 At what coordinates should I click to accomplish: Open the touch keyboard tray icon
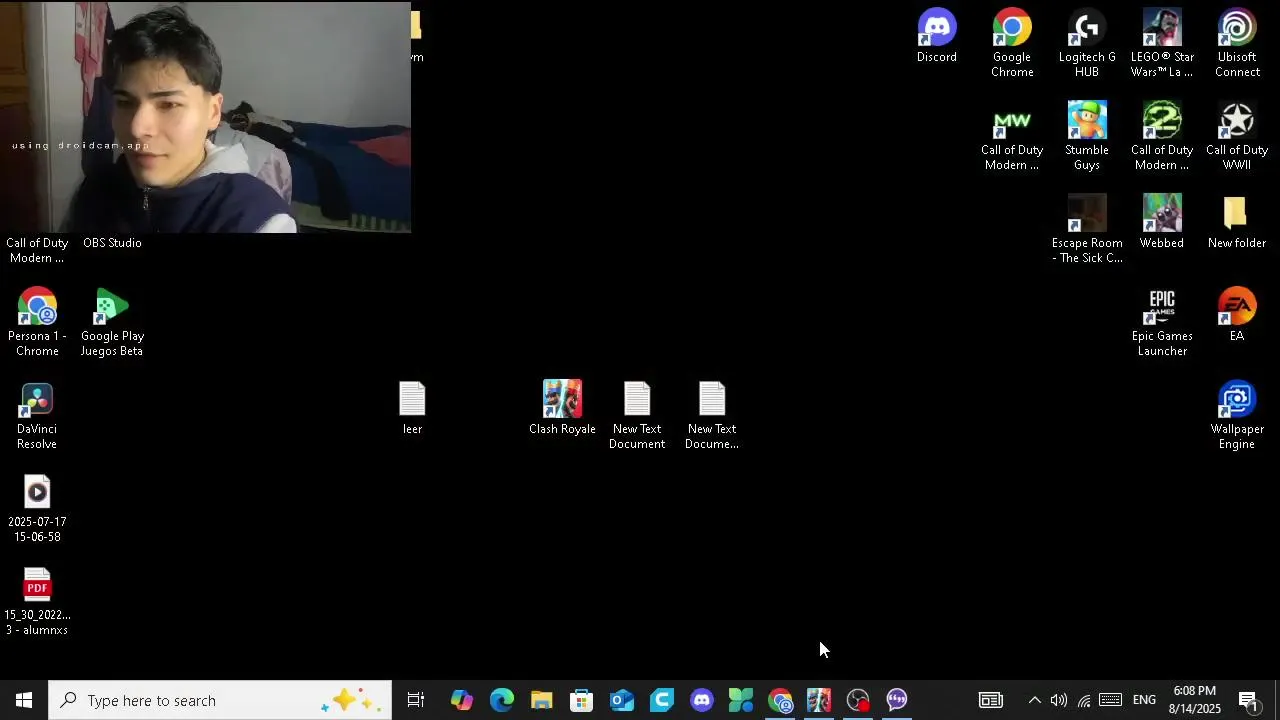click(1110, 700)
